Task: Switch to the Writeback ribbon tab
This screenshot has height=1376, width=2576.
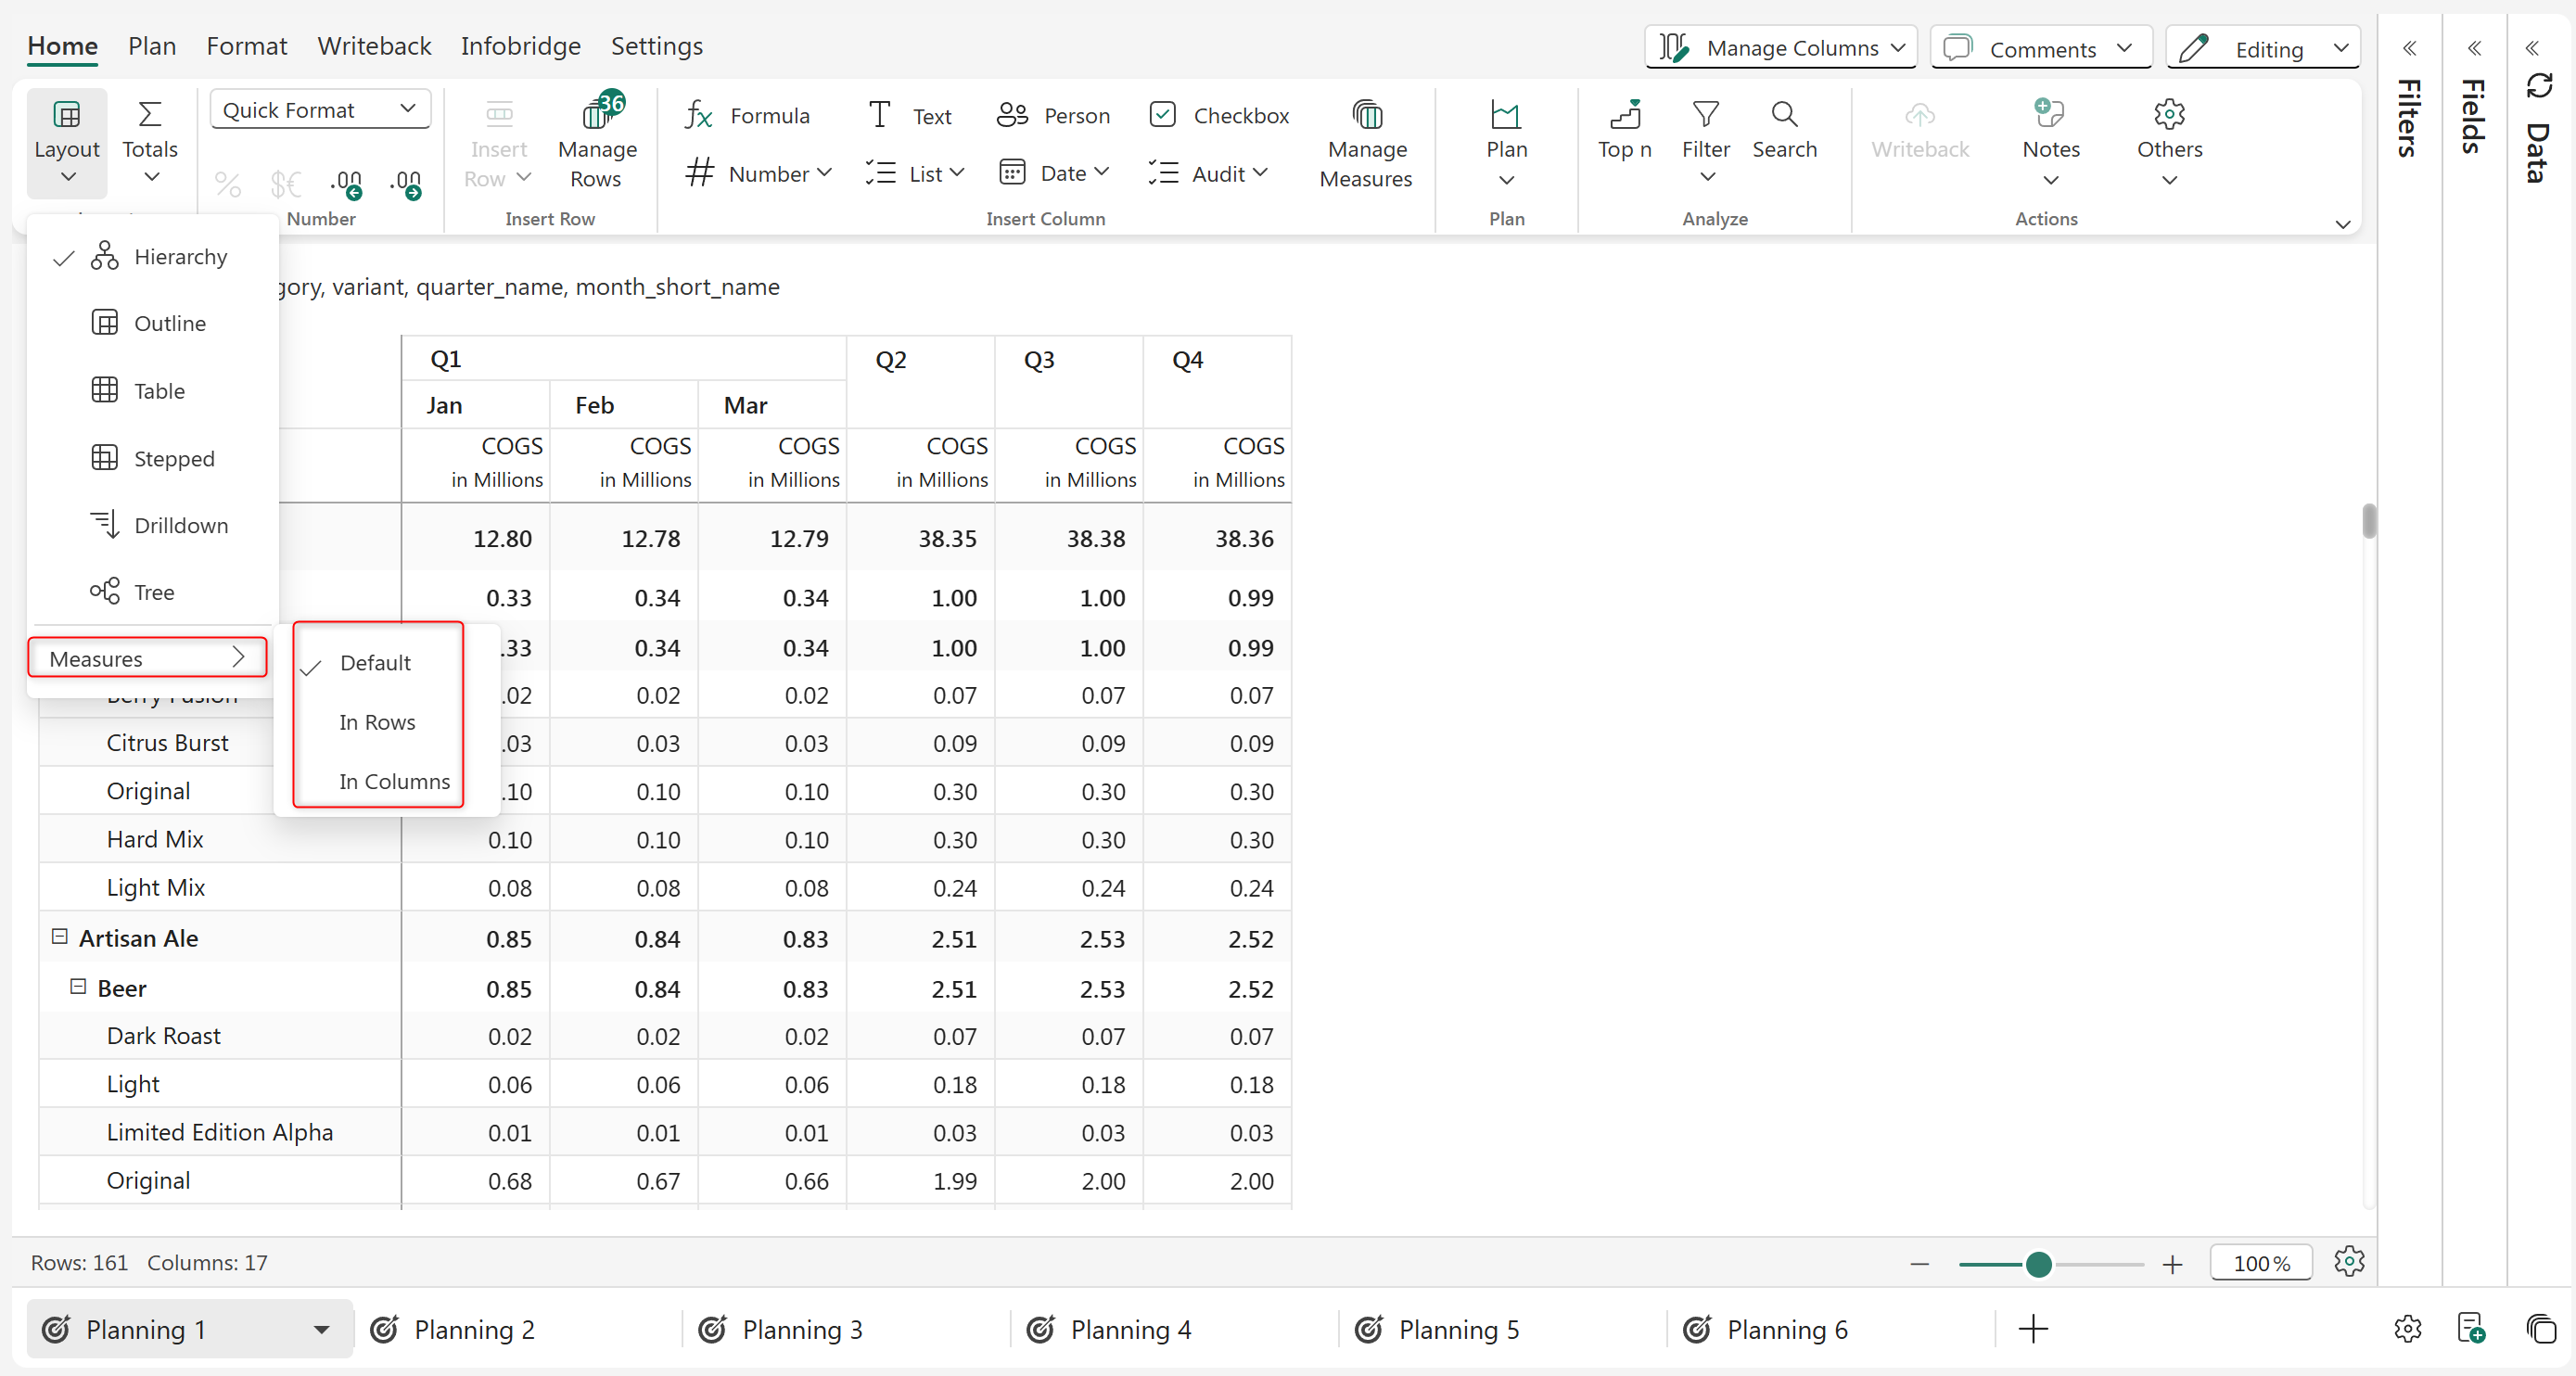Action: [374, 46]
